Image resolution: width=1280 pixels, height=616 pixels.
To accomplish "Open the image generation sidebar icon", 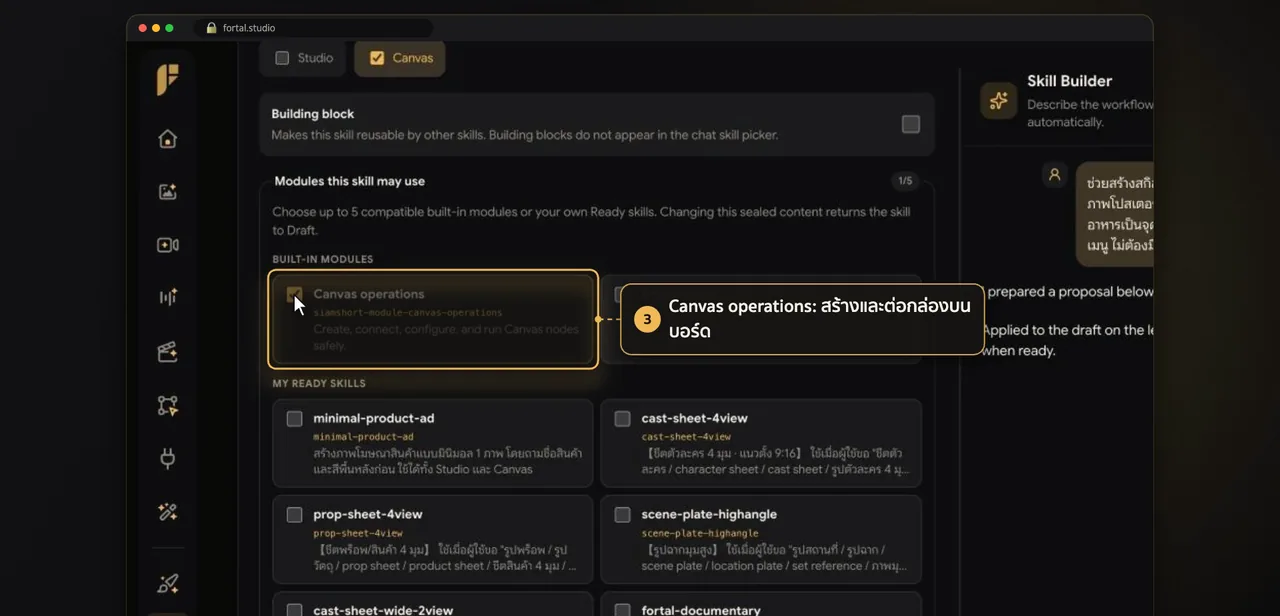I will [x=168, y=192].
